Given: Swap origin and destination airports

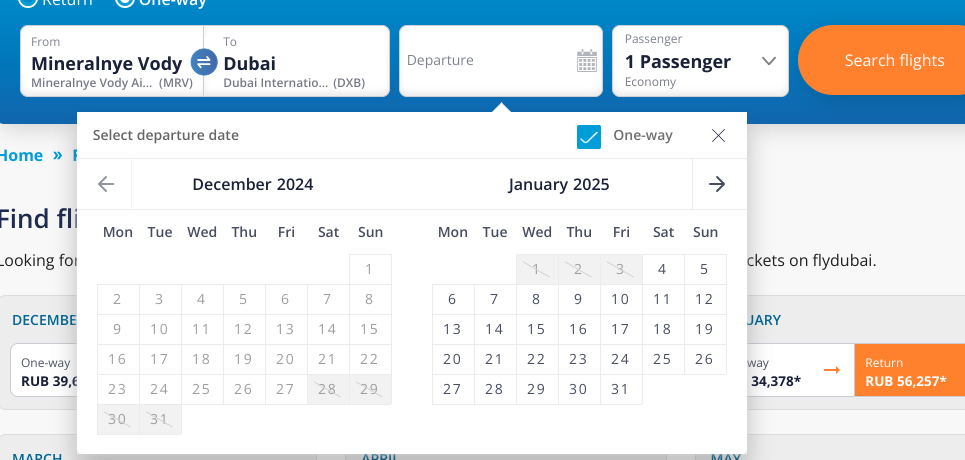Looking at the screenshot, I should click(204, 62).
